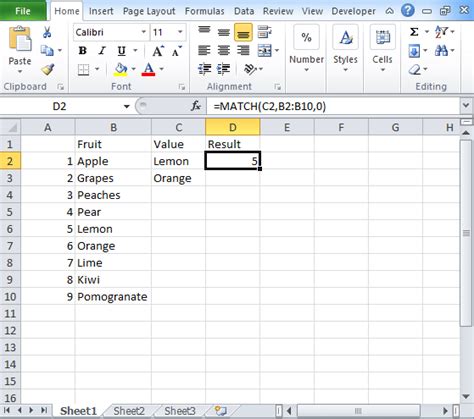Select cell C3 containing Orange

pyautogui.click(x=178, y=178)
